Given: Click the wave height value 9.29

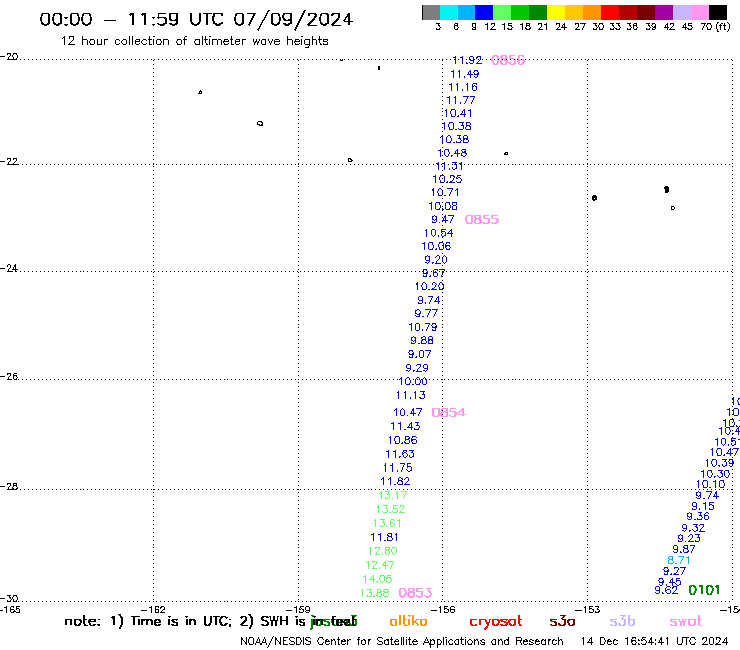Looking at the screenshot, I should click(417, 368).
